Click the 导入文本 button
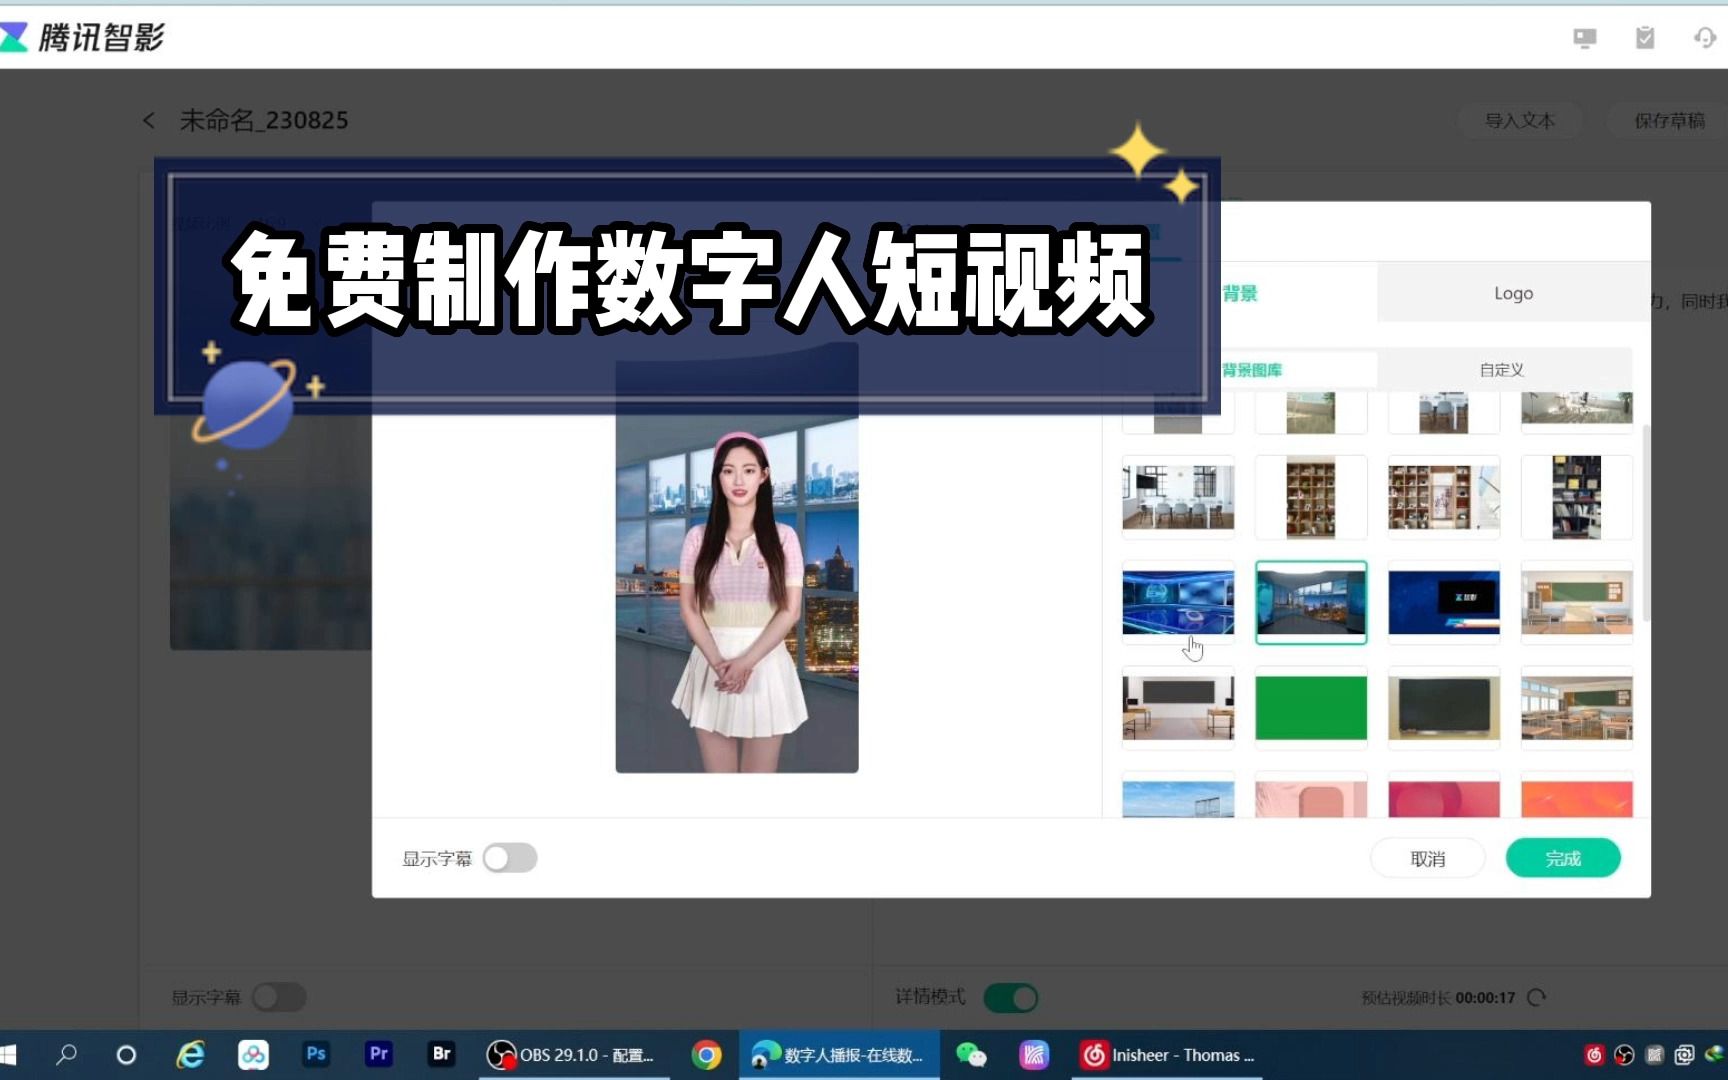1728x1080 pixels. tap(1519, 121)
